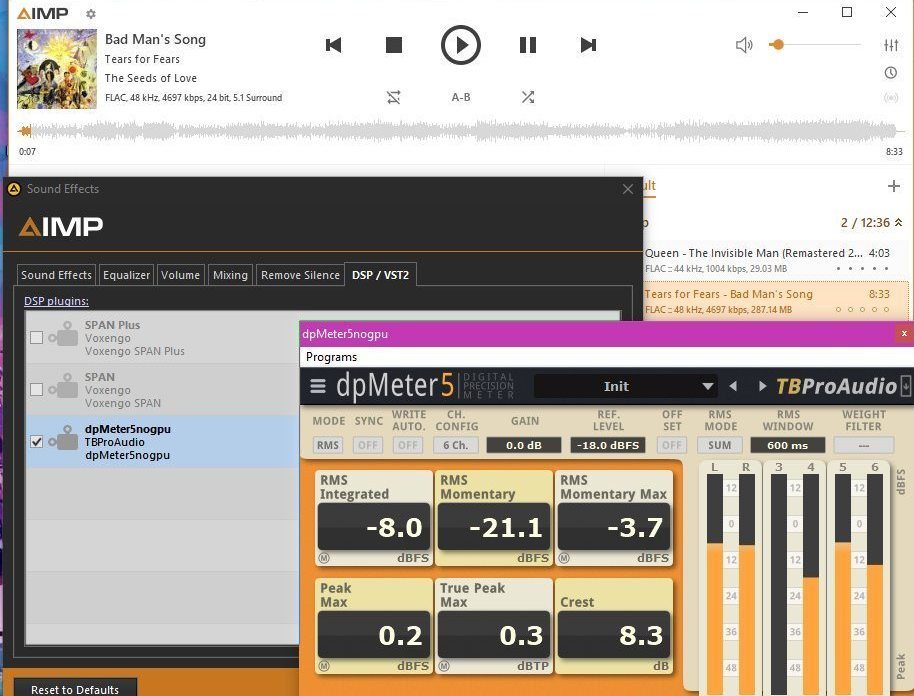The width and height of the screenshot is (914, 696).
Task: Reset RMS Momentary Max with its M button
Action: pos(564,558)
